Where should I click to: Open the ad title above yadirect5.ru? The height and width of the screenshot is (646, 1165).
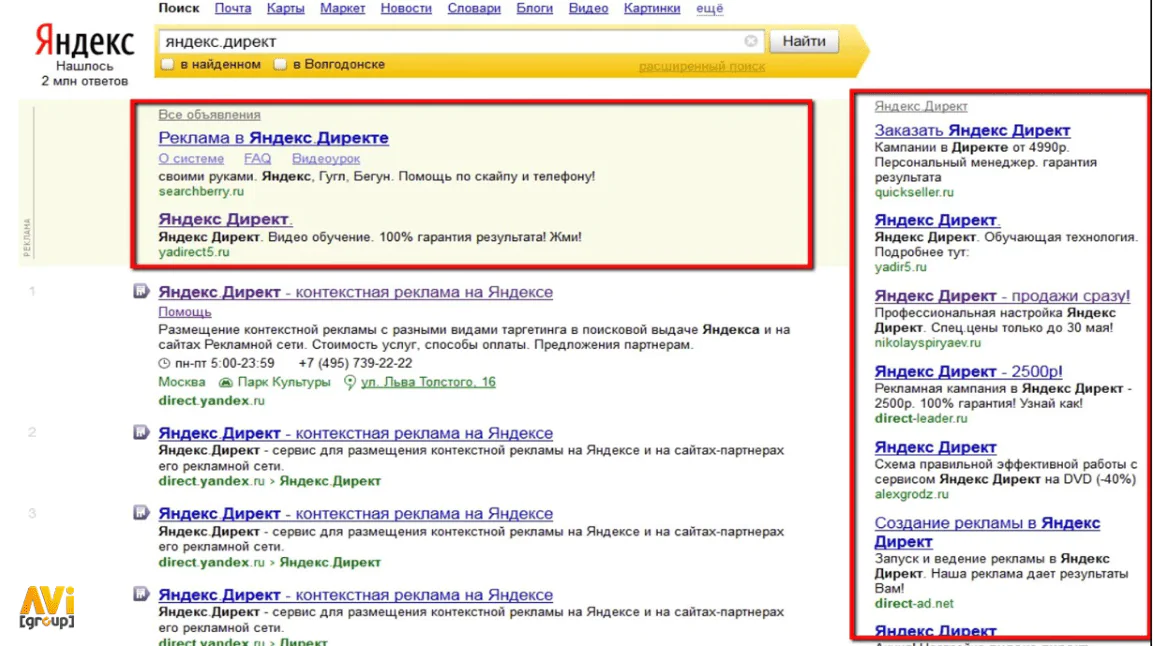tap(225, 219)
